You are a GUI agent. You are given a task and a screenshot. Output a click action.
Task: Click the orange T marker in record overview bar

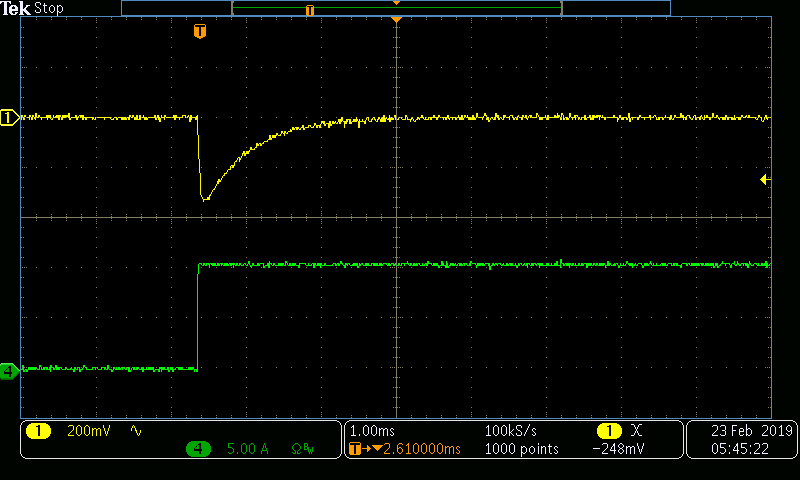tap(310, 10)
